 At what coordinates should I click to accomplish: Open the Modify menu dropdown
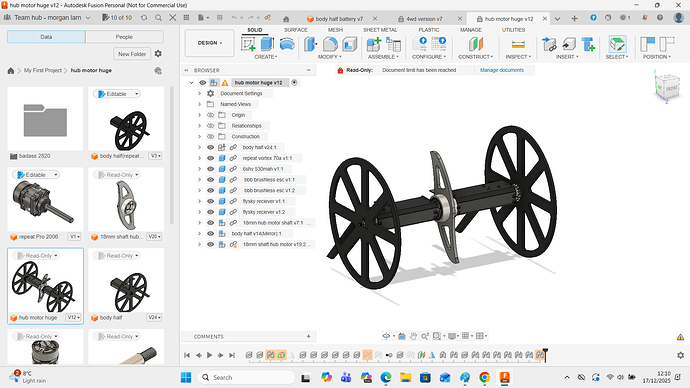pos(330,57)
